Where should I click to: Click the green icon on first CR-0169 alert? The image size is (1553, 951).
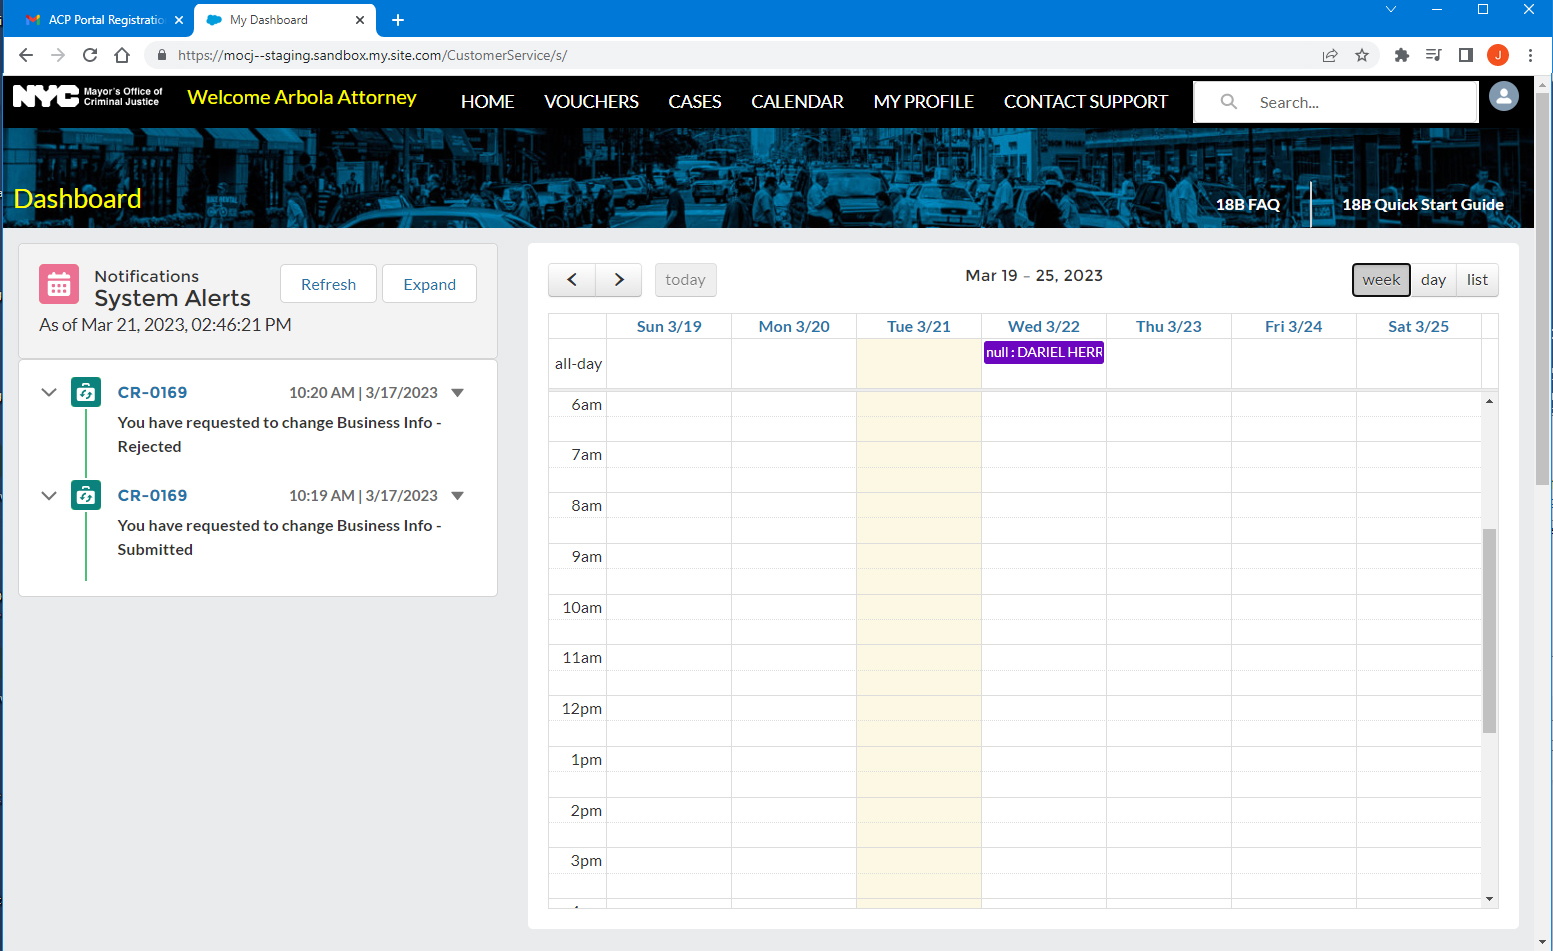coord(86,393)
